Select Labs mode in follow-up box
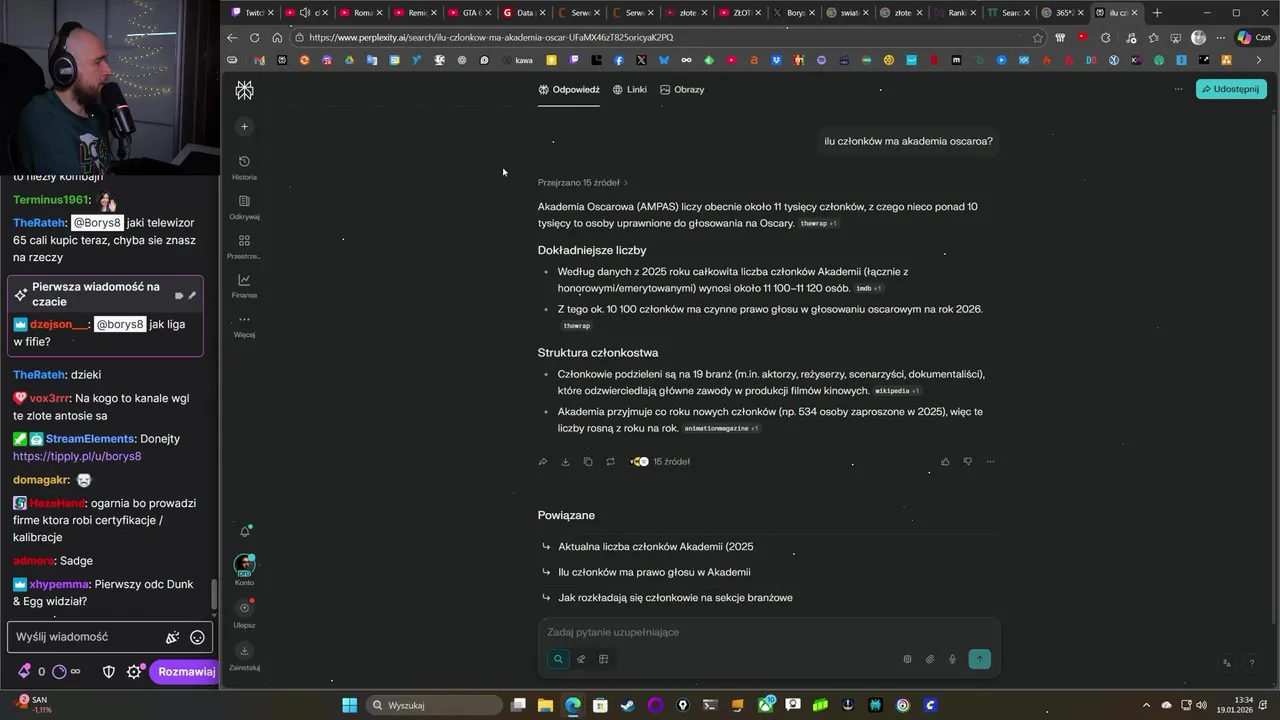Screen dimensions: 1280x720 [604, 659]
